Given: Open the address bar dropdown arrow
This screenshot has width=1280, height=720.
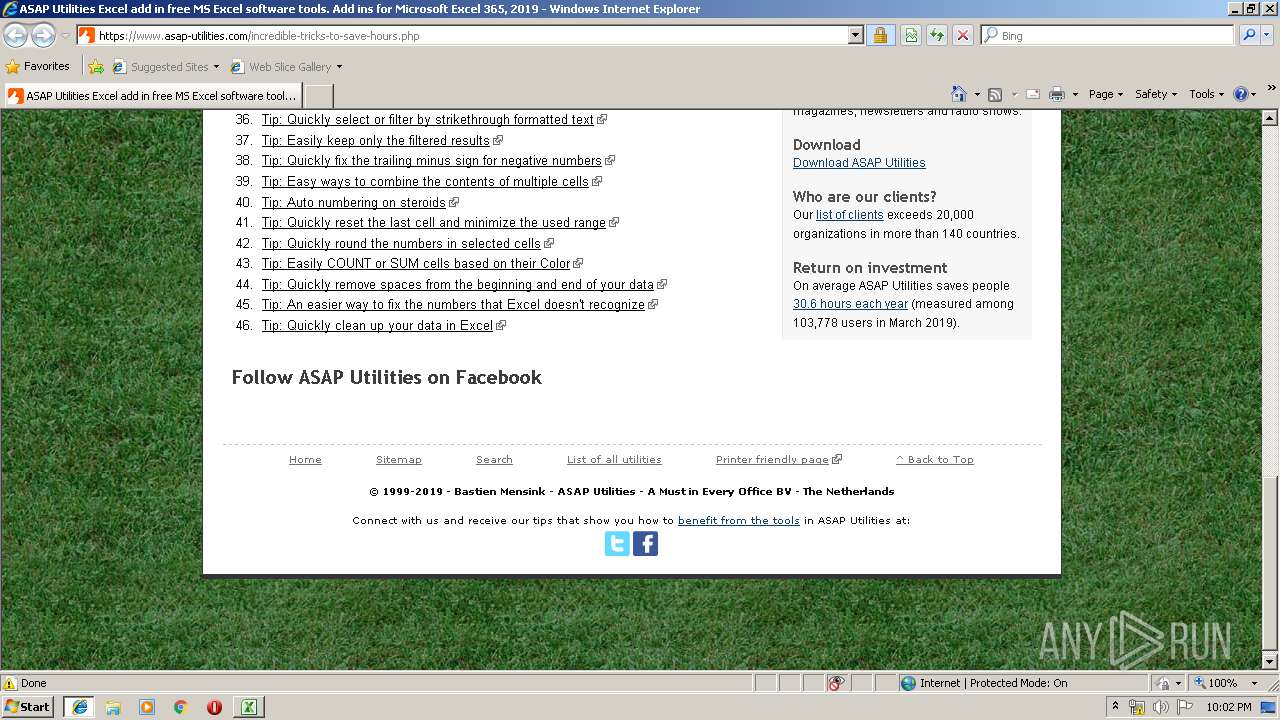Looking at the screenshot, I should tap(855, 35).
